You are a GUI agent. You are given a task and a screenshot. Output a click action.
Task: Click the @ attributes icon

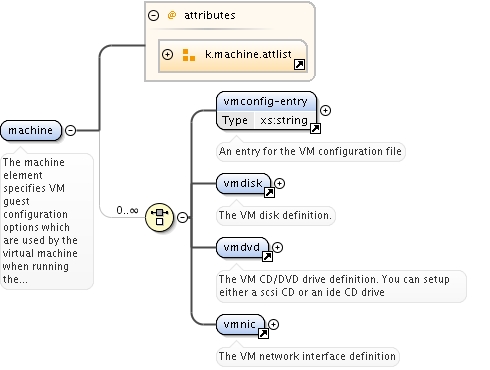tap(172, 15)
